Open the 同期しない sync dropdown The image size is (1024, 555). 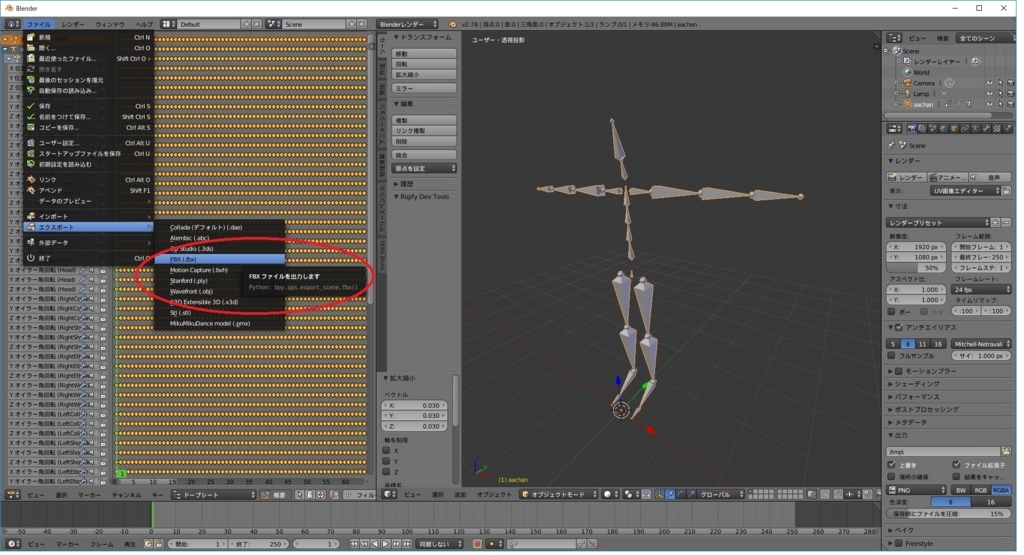click(441, 544)
